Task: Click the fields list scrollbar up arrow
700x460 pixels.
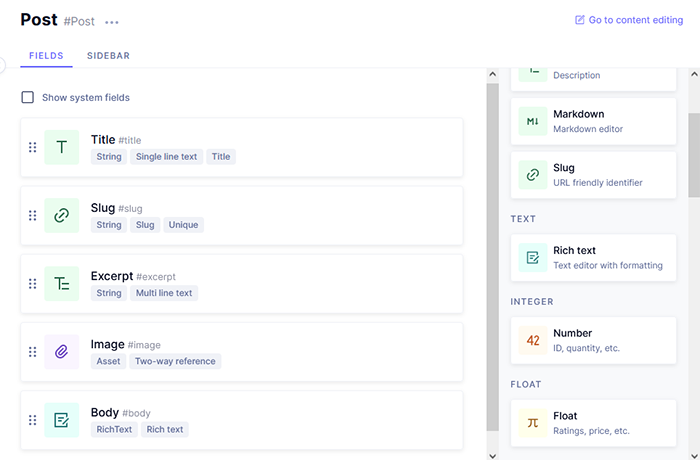Action: tap(493, 74)
